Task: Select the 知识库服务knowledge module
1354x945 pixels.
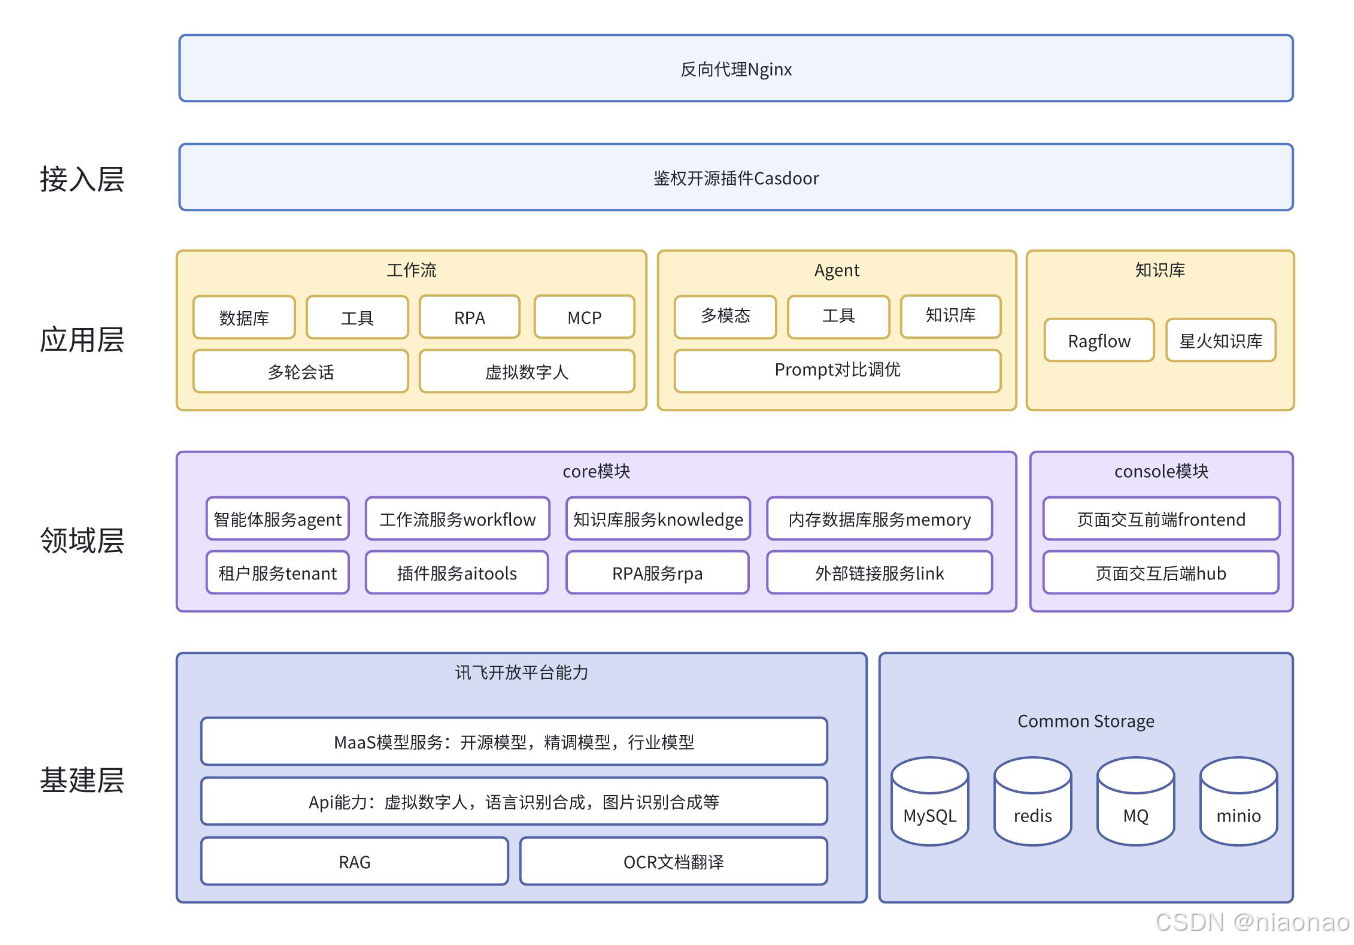Action: 657,519
